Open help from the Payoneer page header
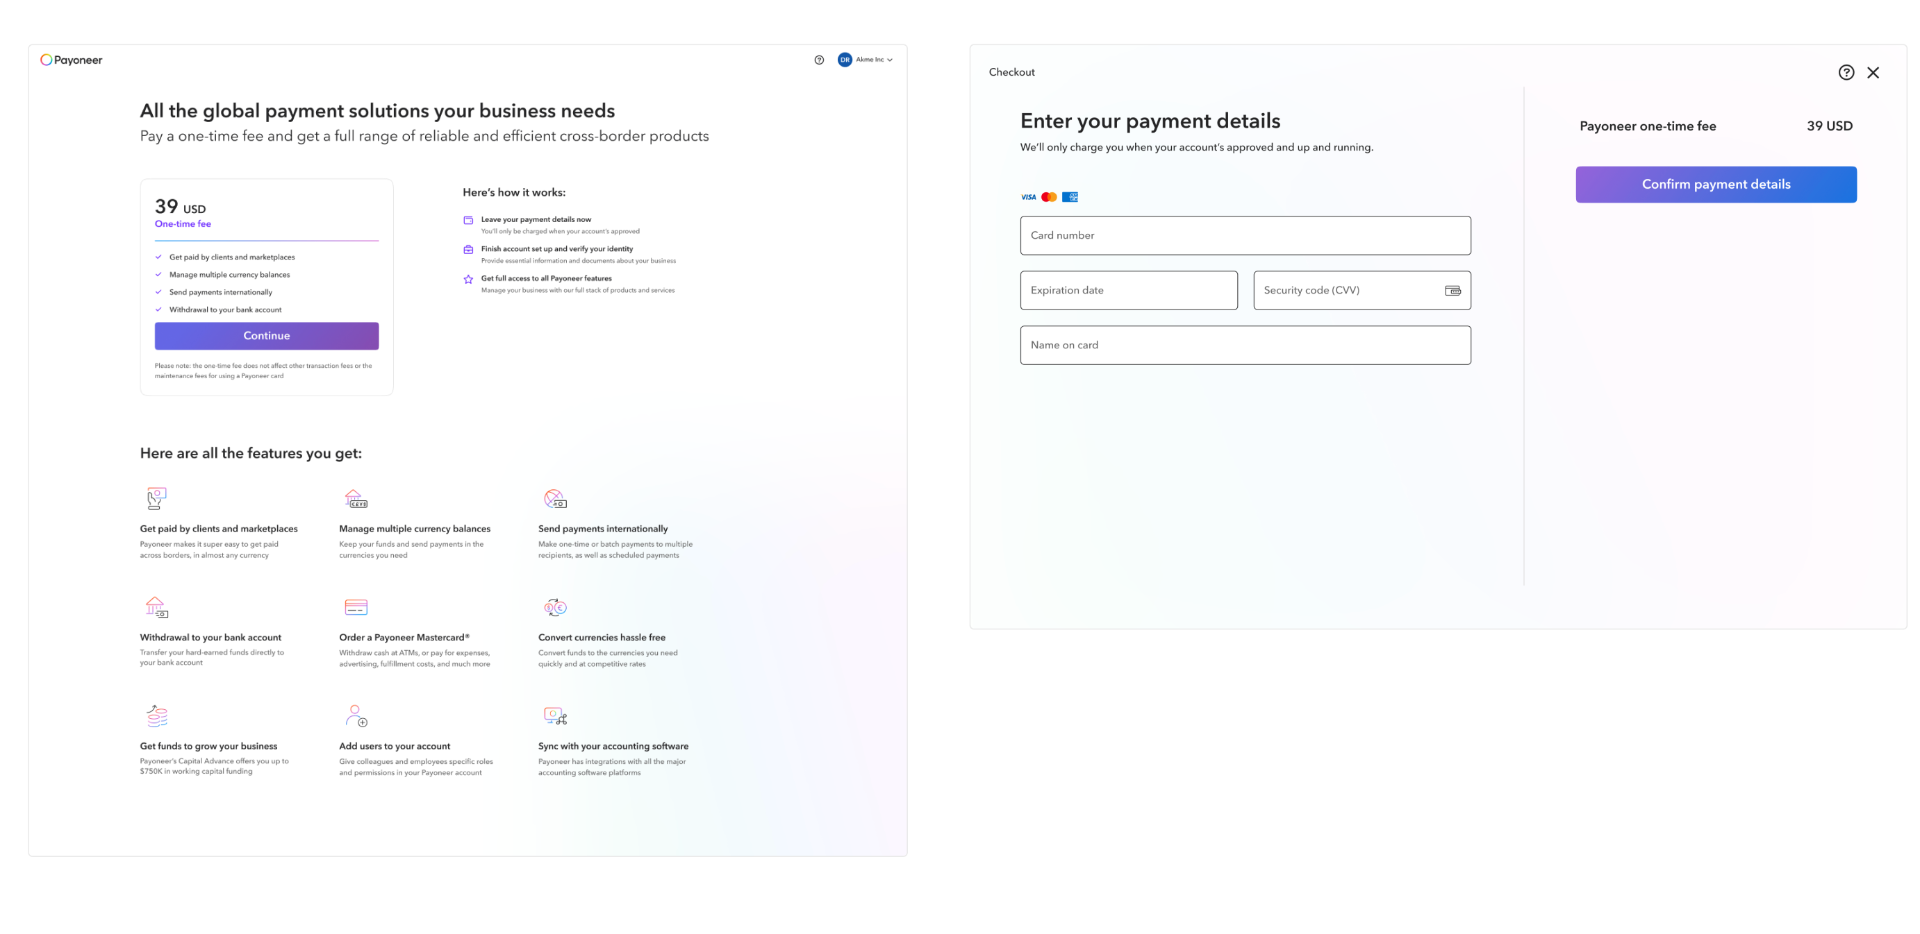This screenshot has width=1920, height=934. pos(819,60)
